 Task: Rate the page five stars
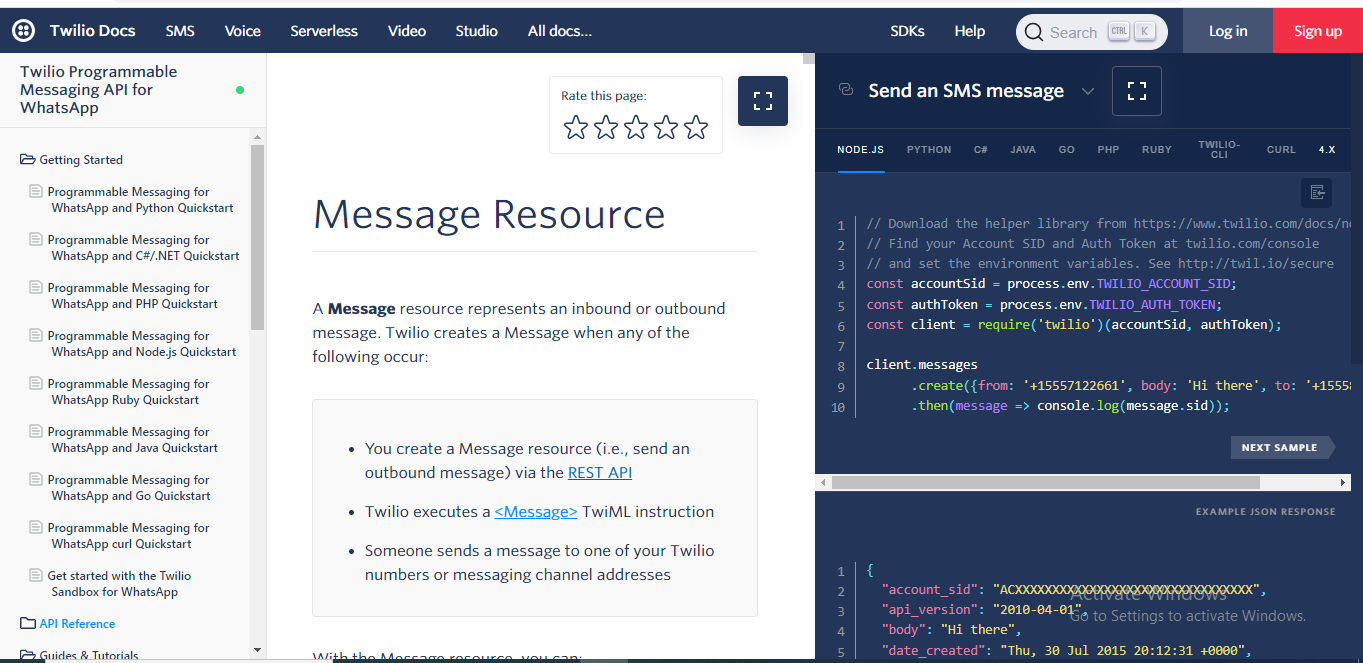696,128
